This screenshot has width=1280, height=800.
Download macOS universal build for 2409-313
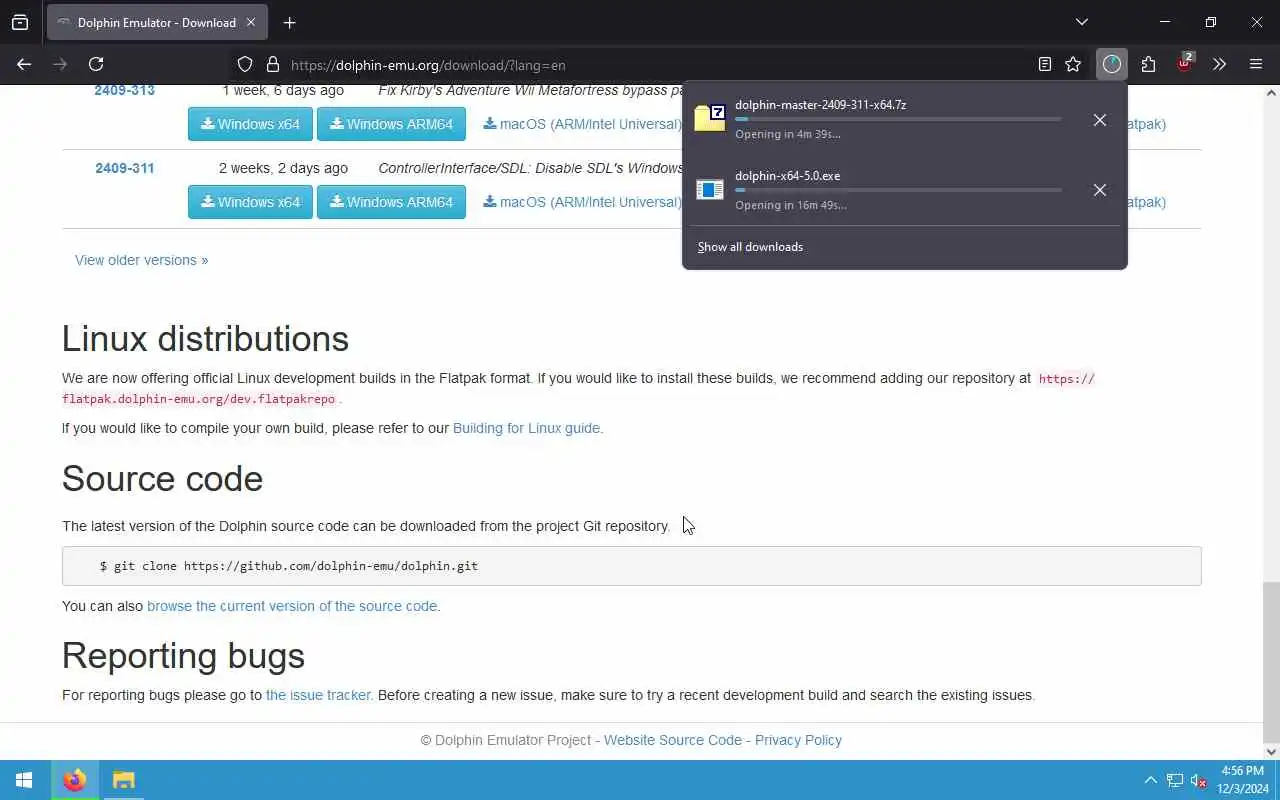(x=582, y=124)
